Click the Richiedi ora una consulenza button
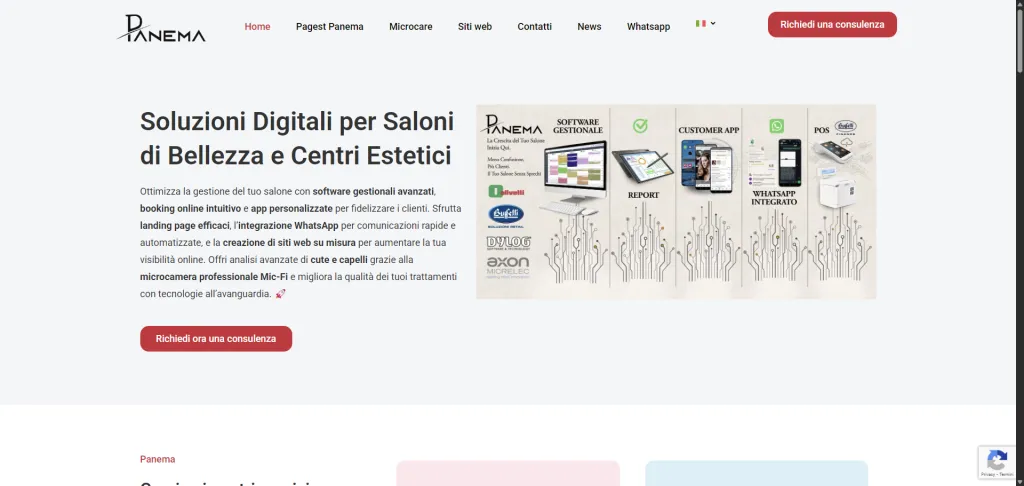Viewport: 1024px width, 486px height. click(x=216, y=338)
